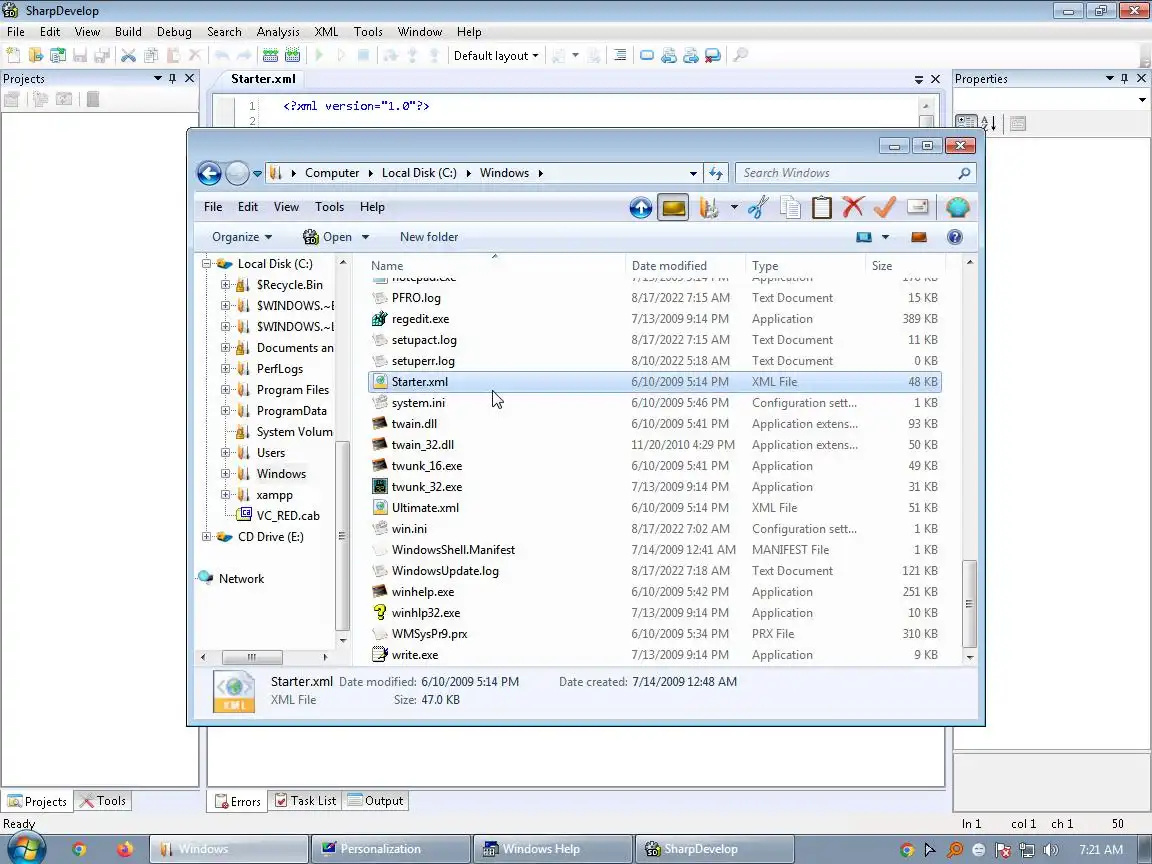1152x864 pixels.
Task: Click the orange checkmark Properties icon in Explorer
Action: pyautogui.click(x=885, y=208)
